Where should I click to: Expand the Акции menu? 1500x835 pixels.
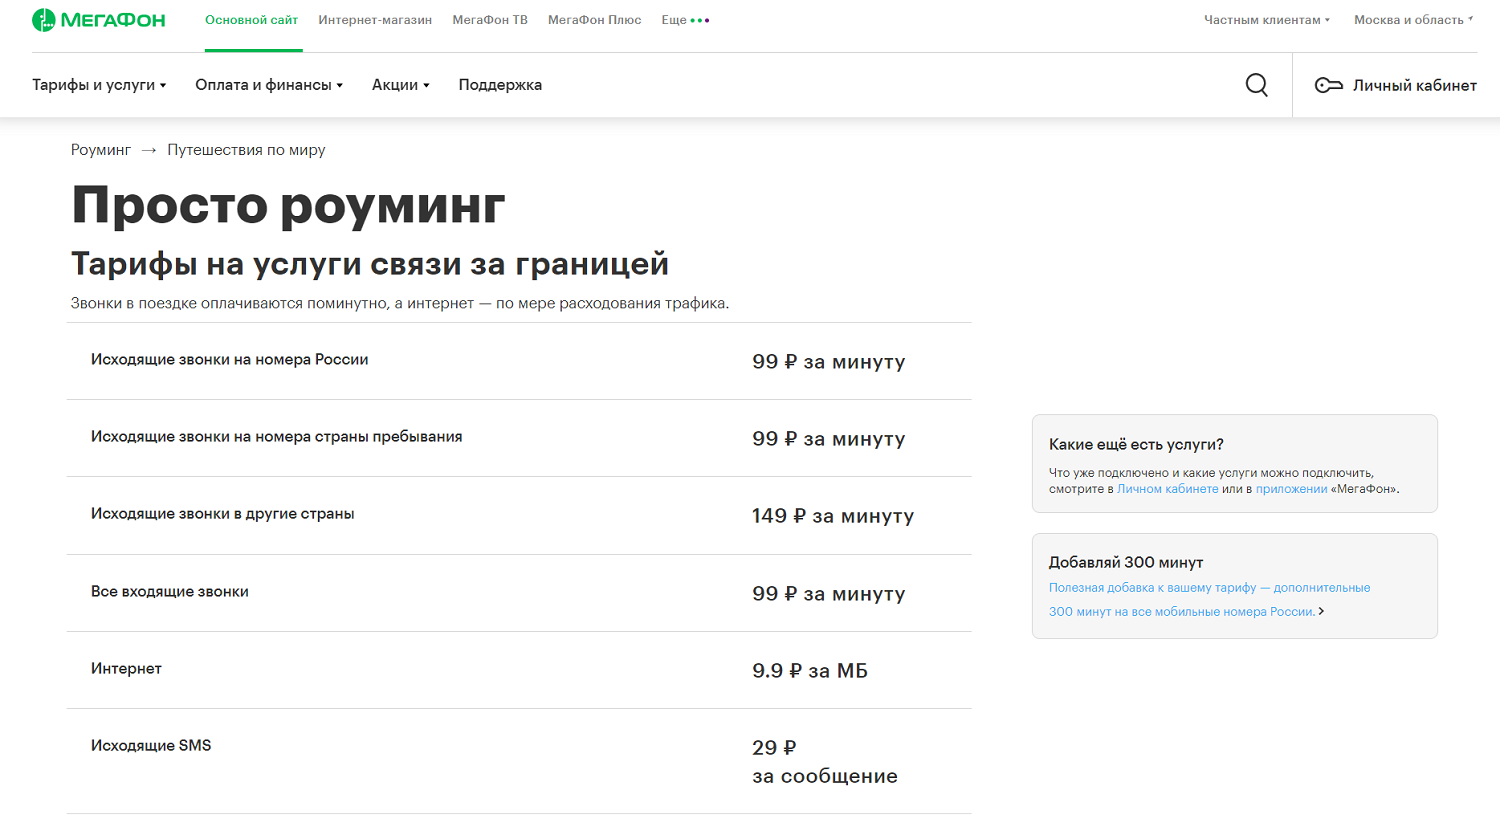tap(400, 85)
